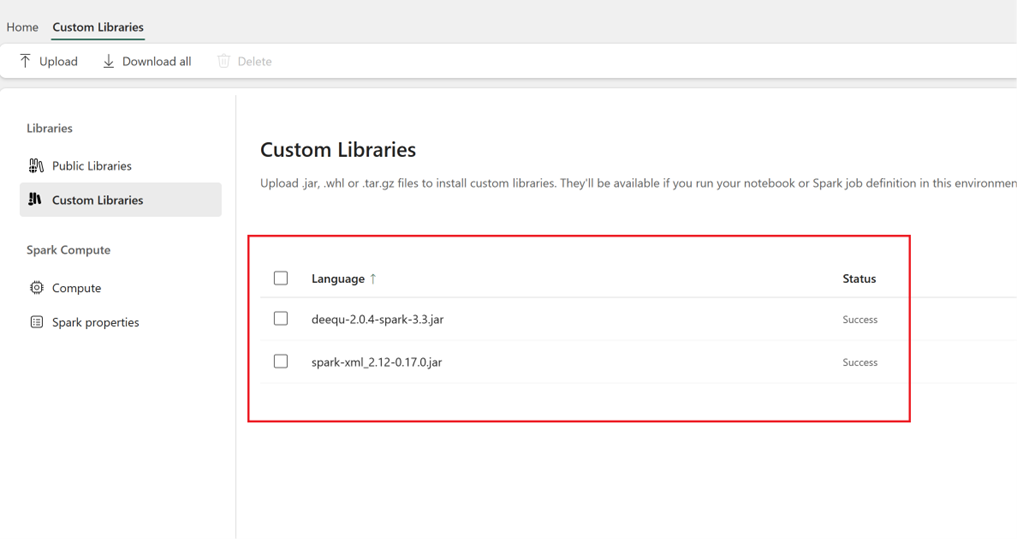Click the Download all arrow icon
The width and height of the screenshot is (1017, 539).
[x=108, y=61]
